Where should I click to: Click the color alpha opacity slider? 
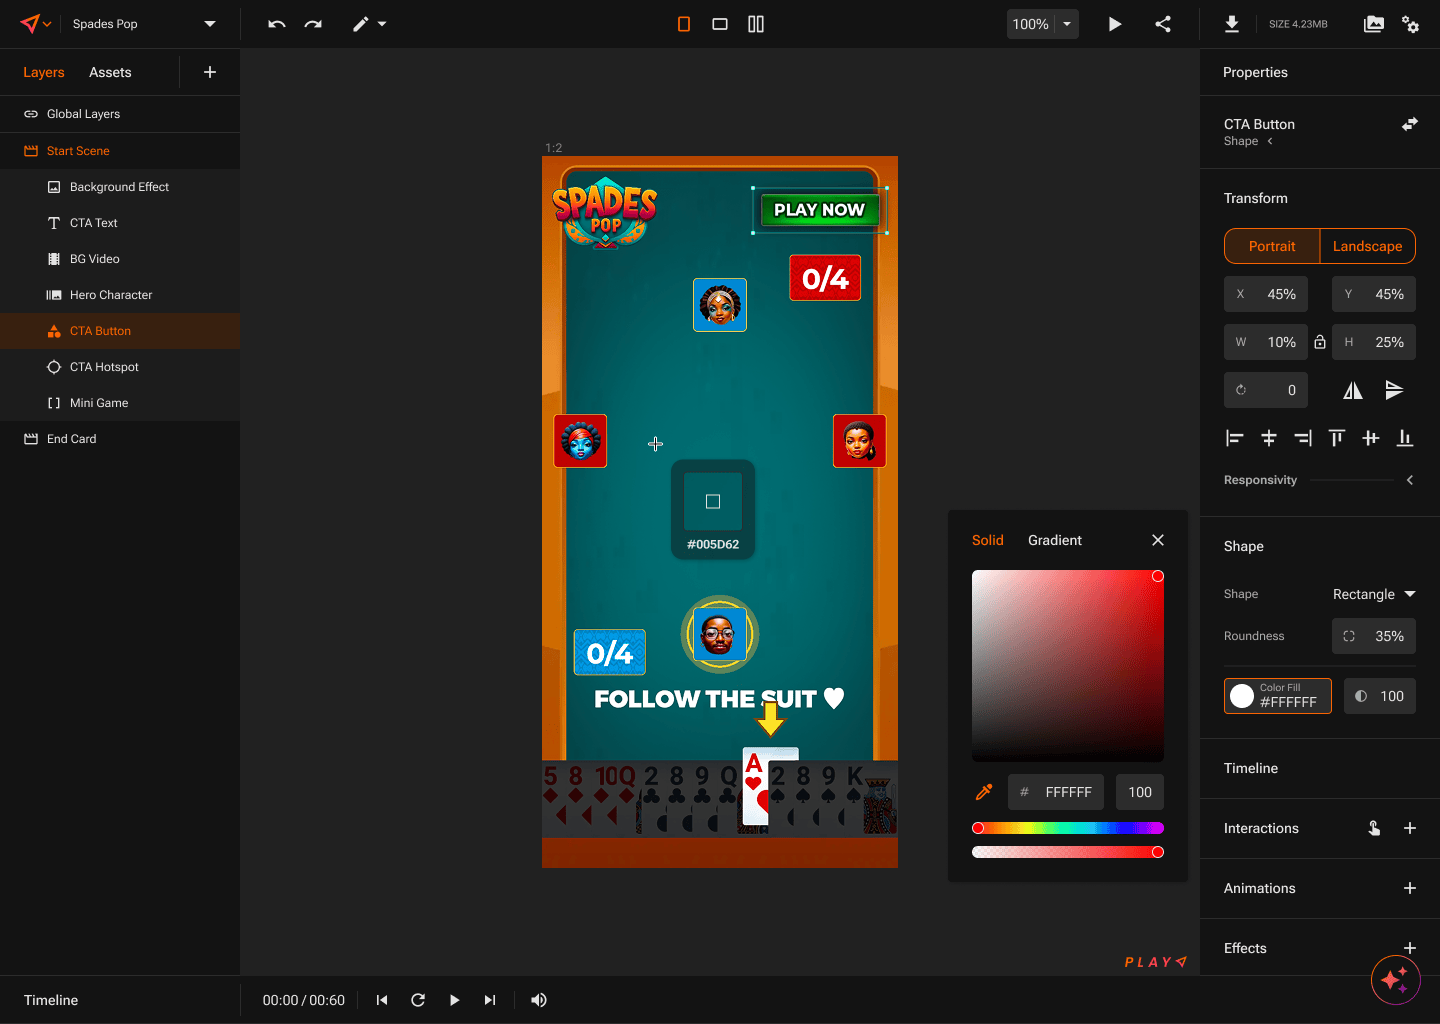pos(1068,852)
